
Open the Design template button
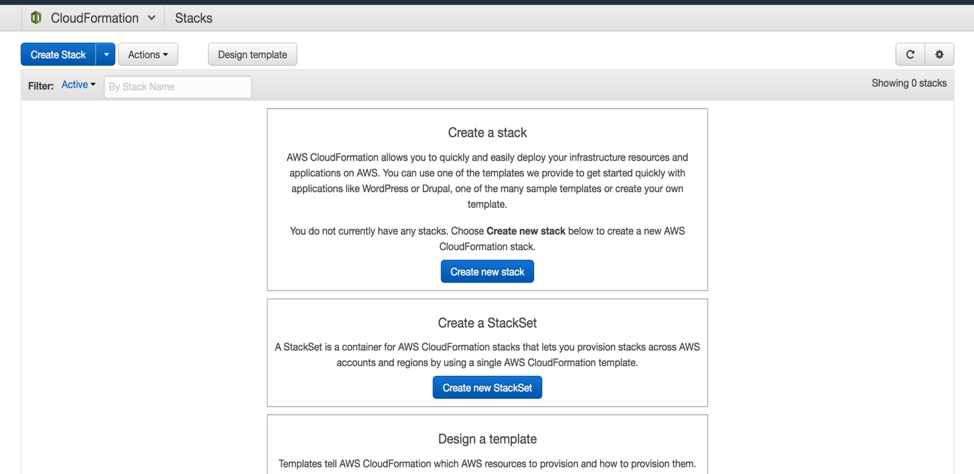pyautogui.click(x=252, y=55)
